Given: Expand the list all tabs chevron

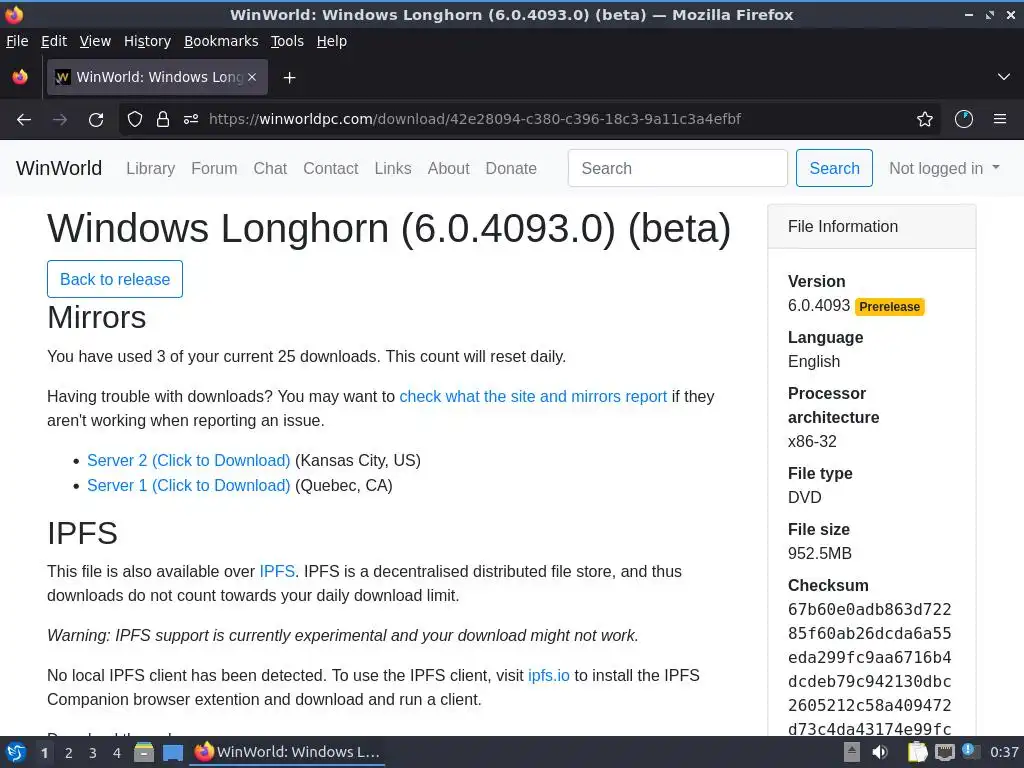Looking at the screenshot, I should [x=1004, y=77].
